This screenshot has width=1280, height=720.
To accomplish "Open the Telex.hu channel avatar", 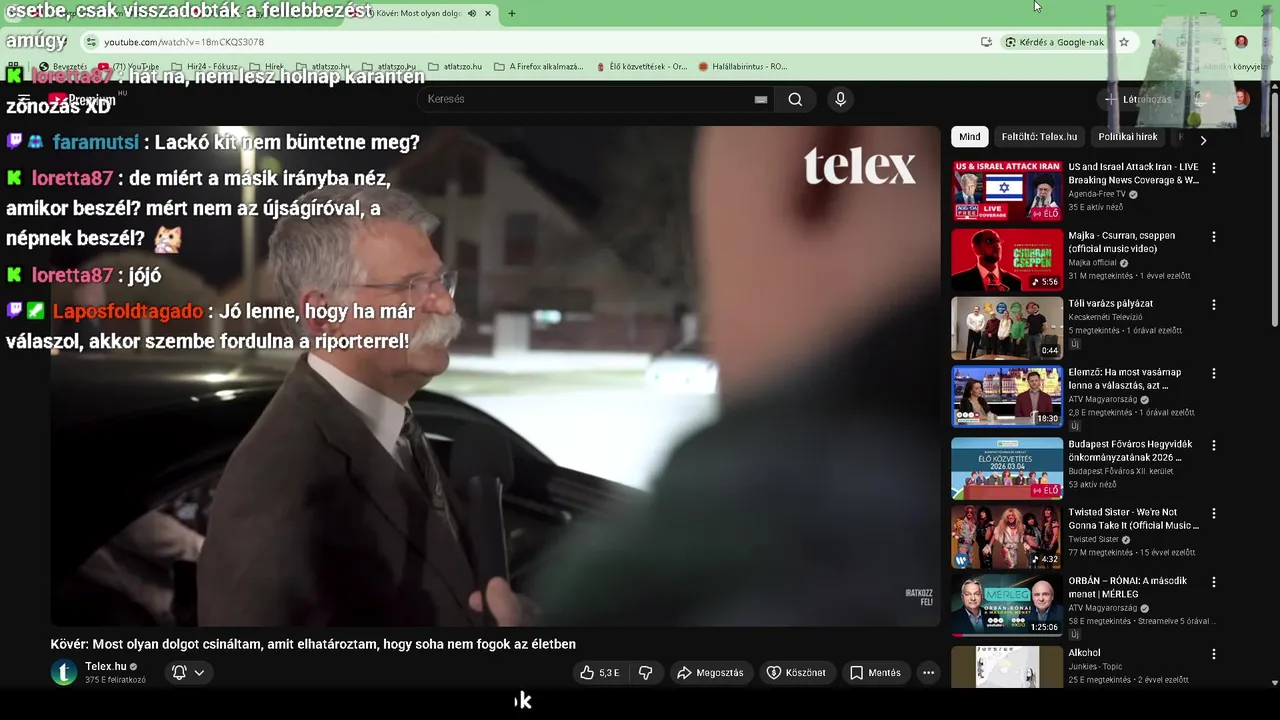I will (x=64, y=672).
